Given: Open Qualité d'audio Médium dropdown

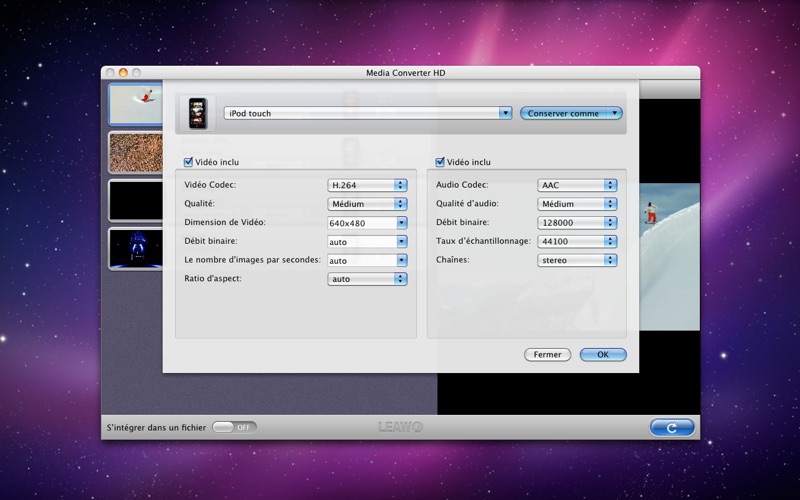Looking at the screenshot, I should (x=577, y=204).
